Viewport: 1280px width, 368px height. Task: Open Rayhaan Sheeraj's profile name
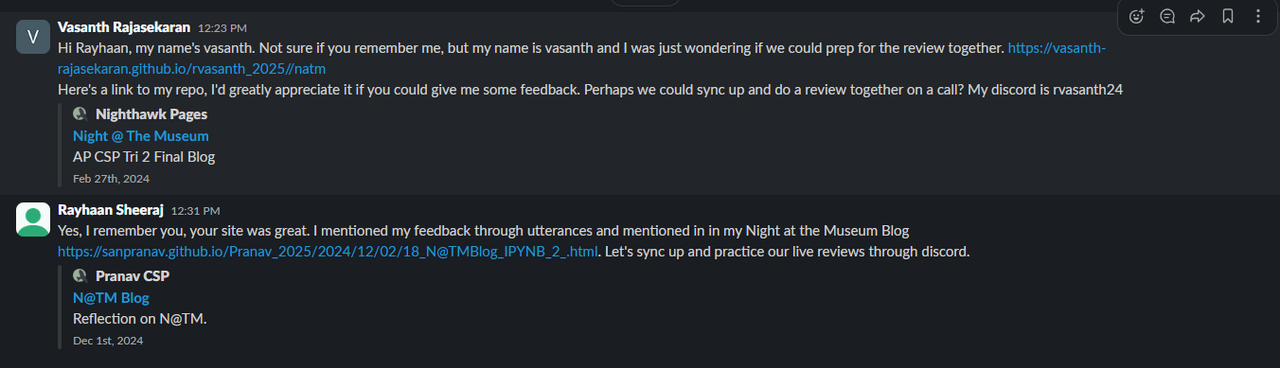[111, 210]
